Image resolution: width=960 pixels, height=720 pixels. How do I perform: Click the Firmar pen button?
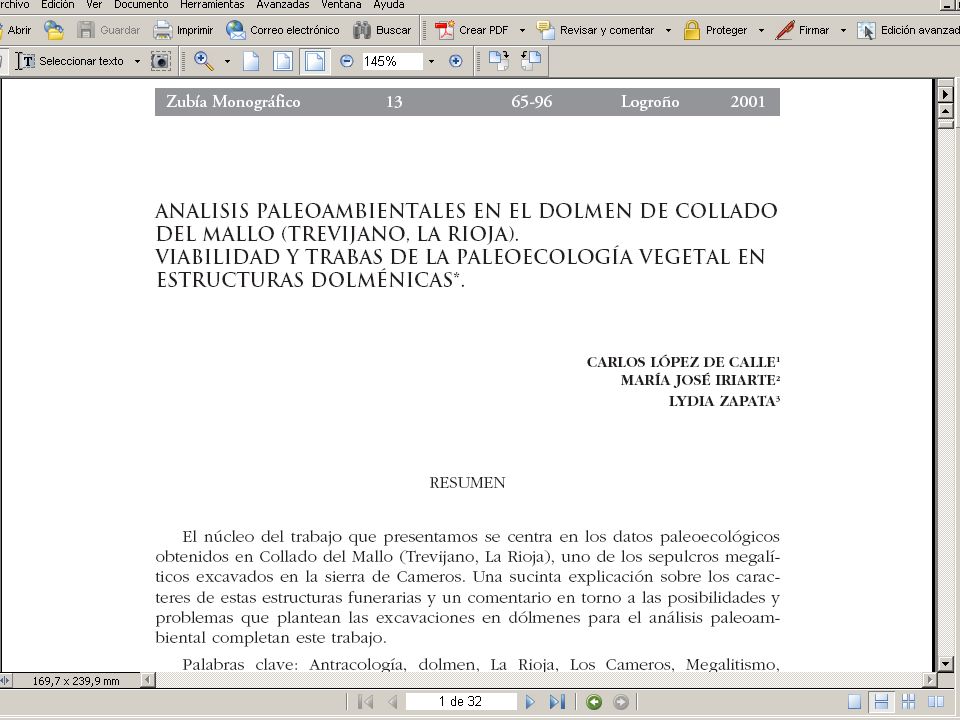802,30
